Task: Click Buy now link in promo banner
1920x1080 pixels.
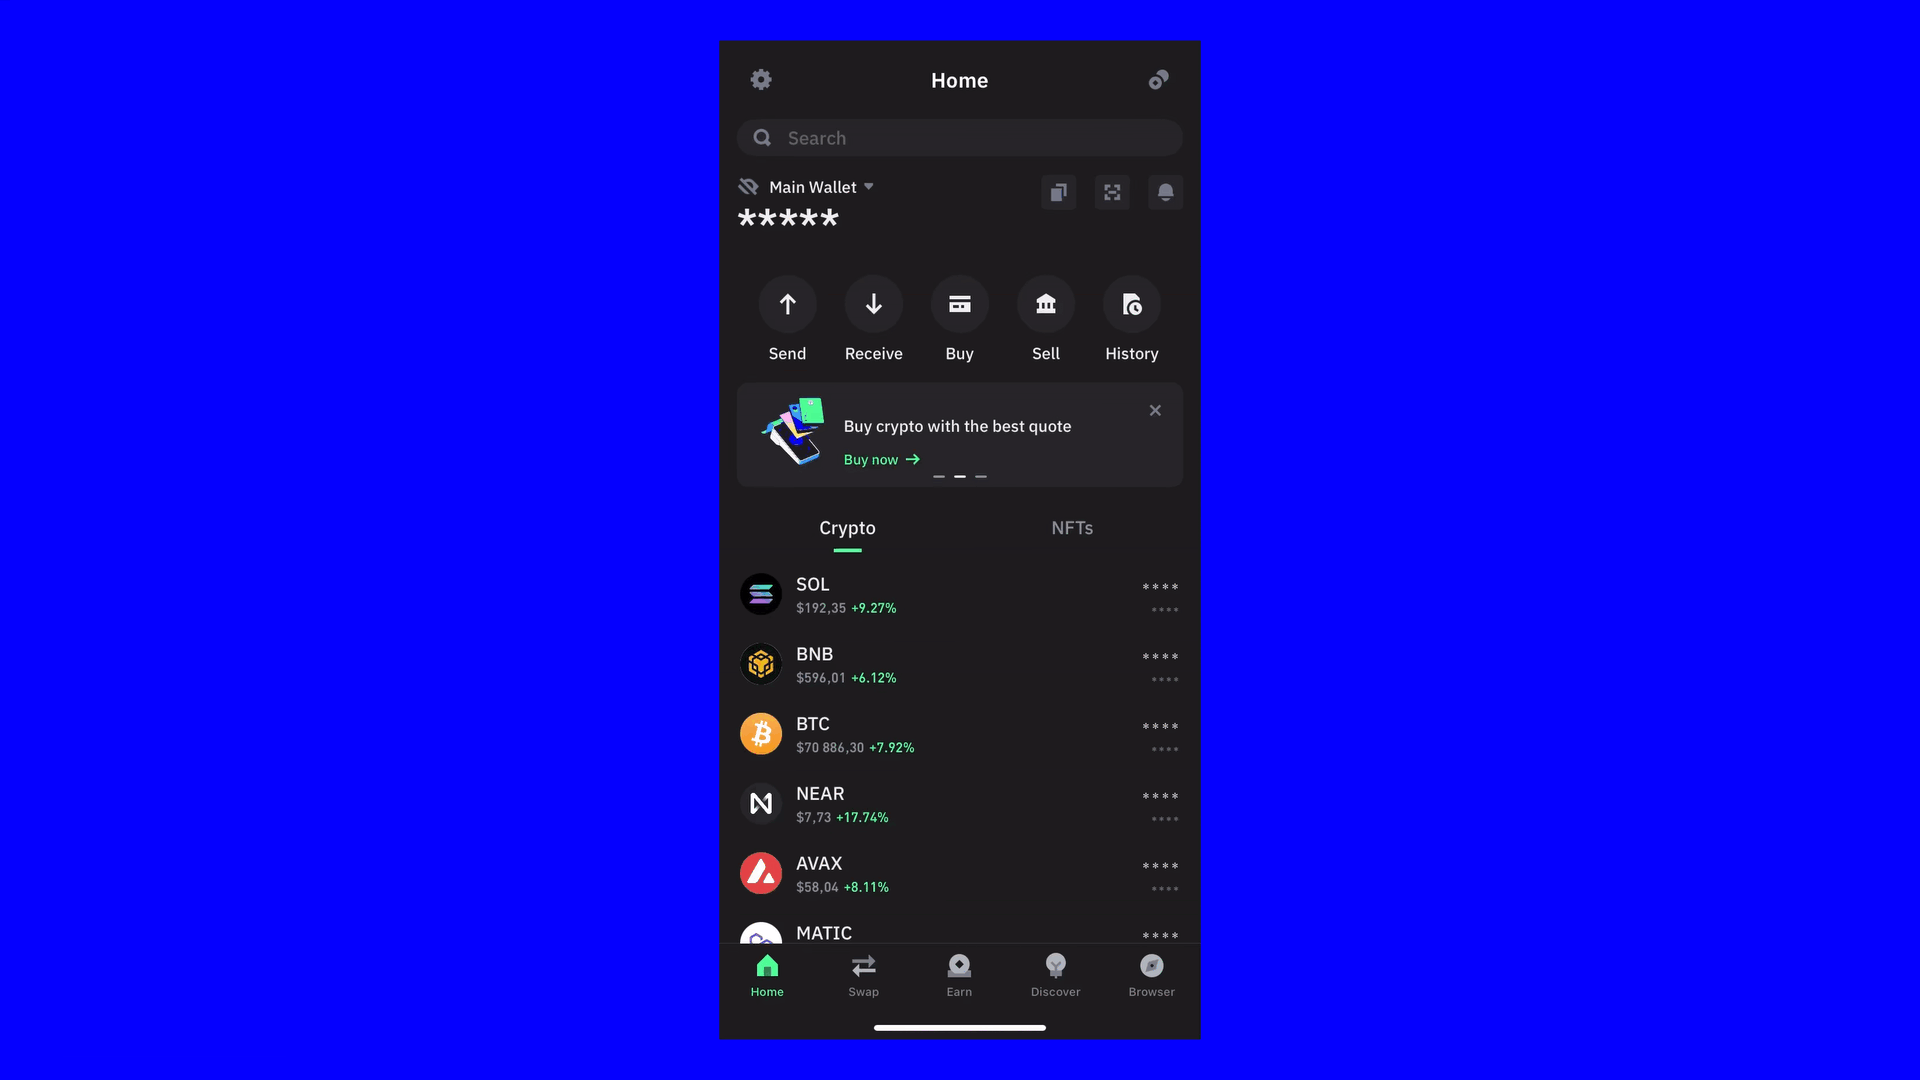Action: [881, 460]
